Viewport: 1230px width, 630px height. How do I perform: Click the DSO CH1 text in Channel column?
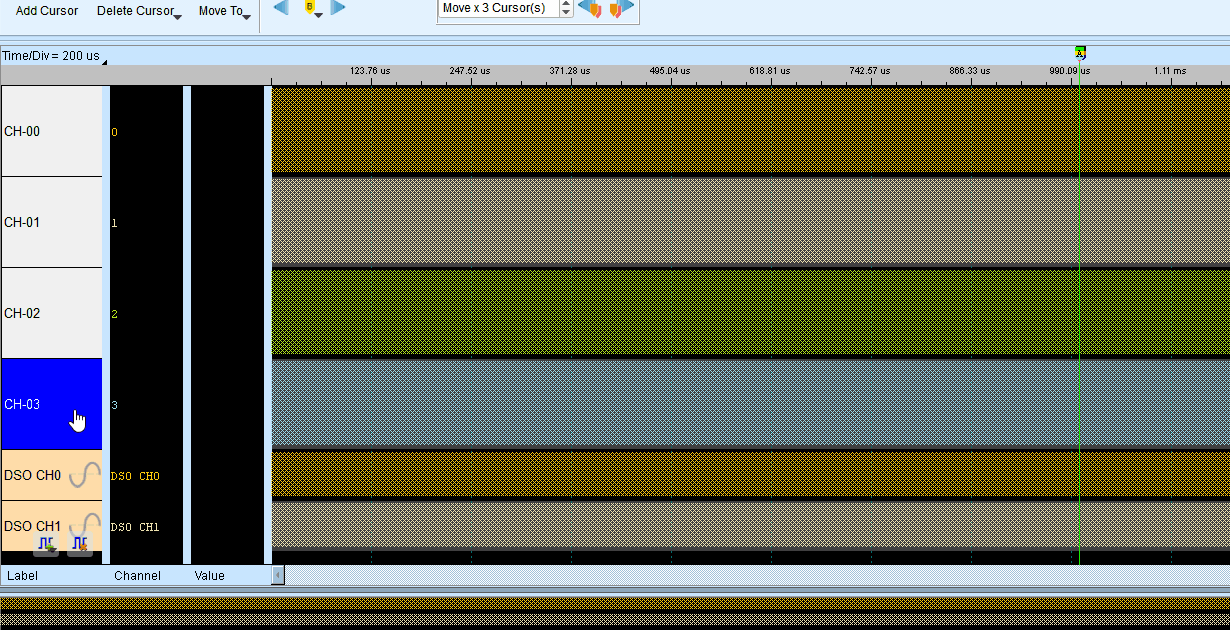pyautogui.click(x=135, y=527)
